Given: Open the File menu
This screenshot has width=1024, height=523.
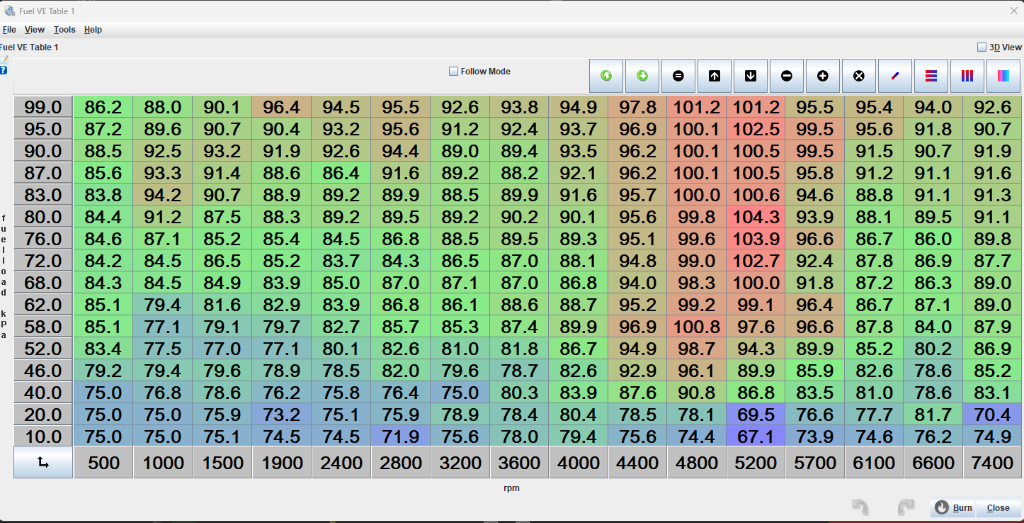Looking at the screenshot, I should pos(9,30).
